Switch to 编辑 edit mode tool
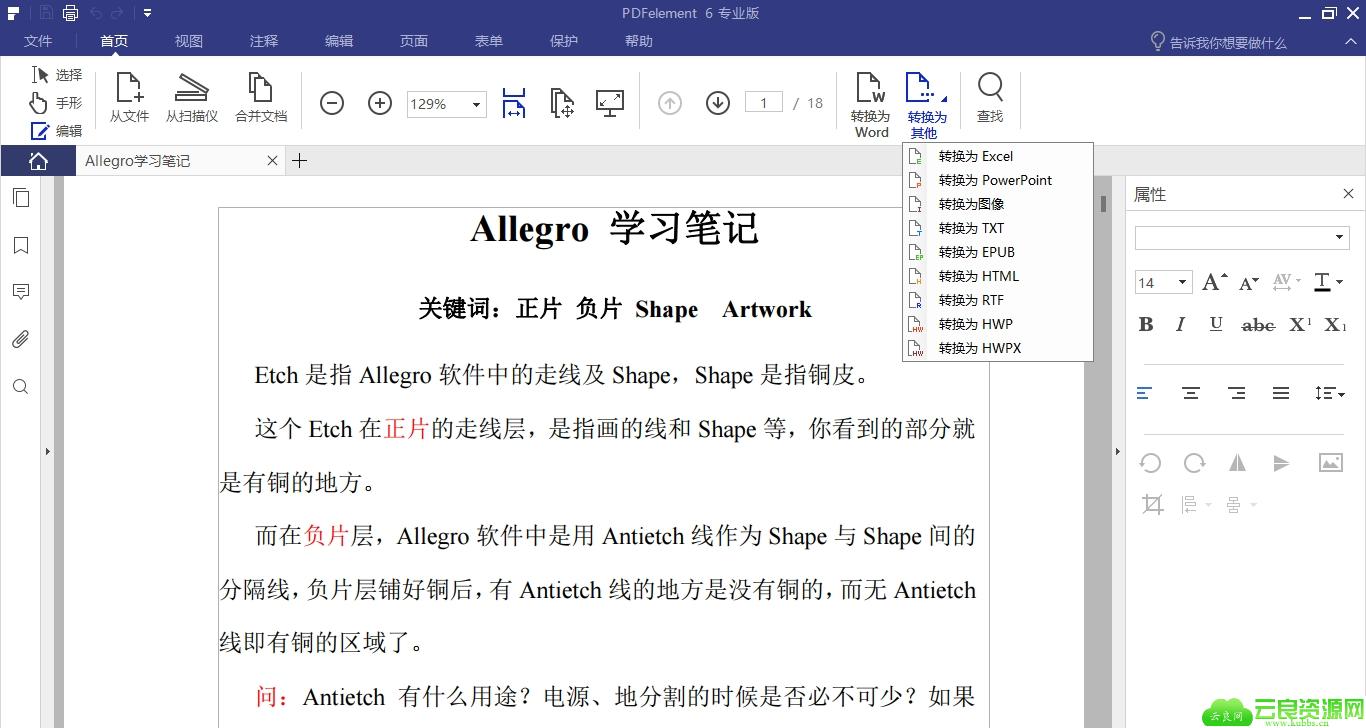 (x=57, y=131)
